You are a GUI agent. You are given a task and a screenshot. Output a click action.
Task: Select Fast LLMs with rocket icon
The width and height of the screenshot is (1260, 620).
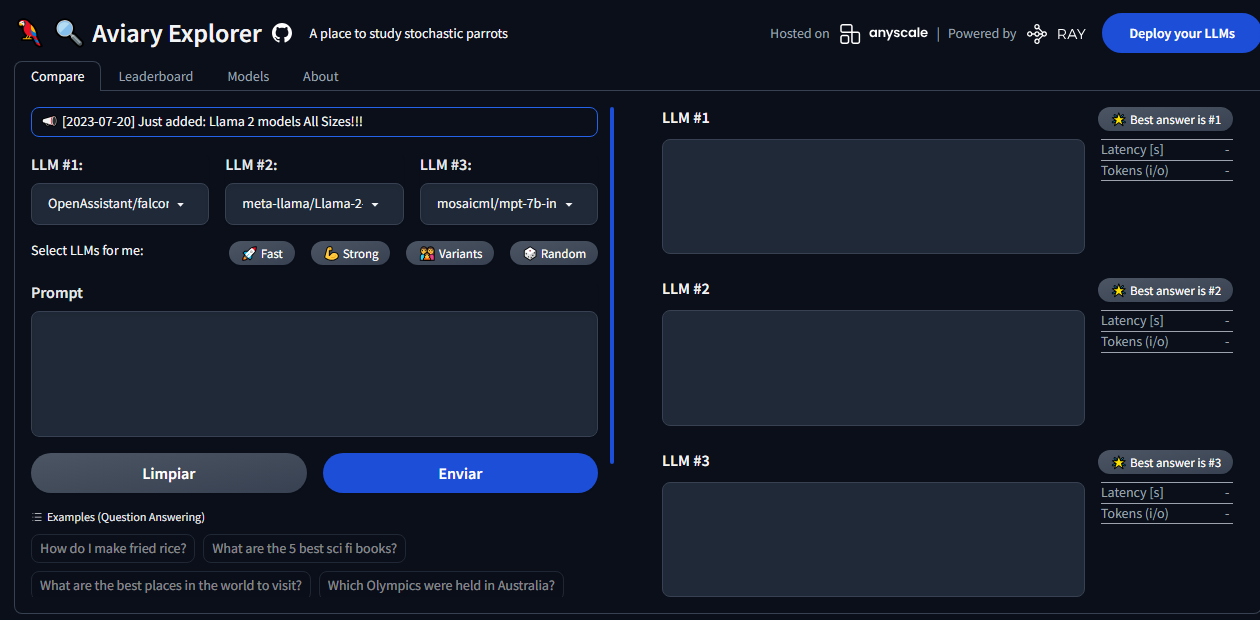tap(262, 254)
